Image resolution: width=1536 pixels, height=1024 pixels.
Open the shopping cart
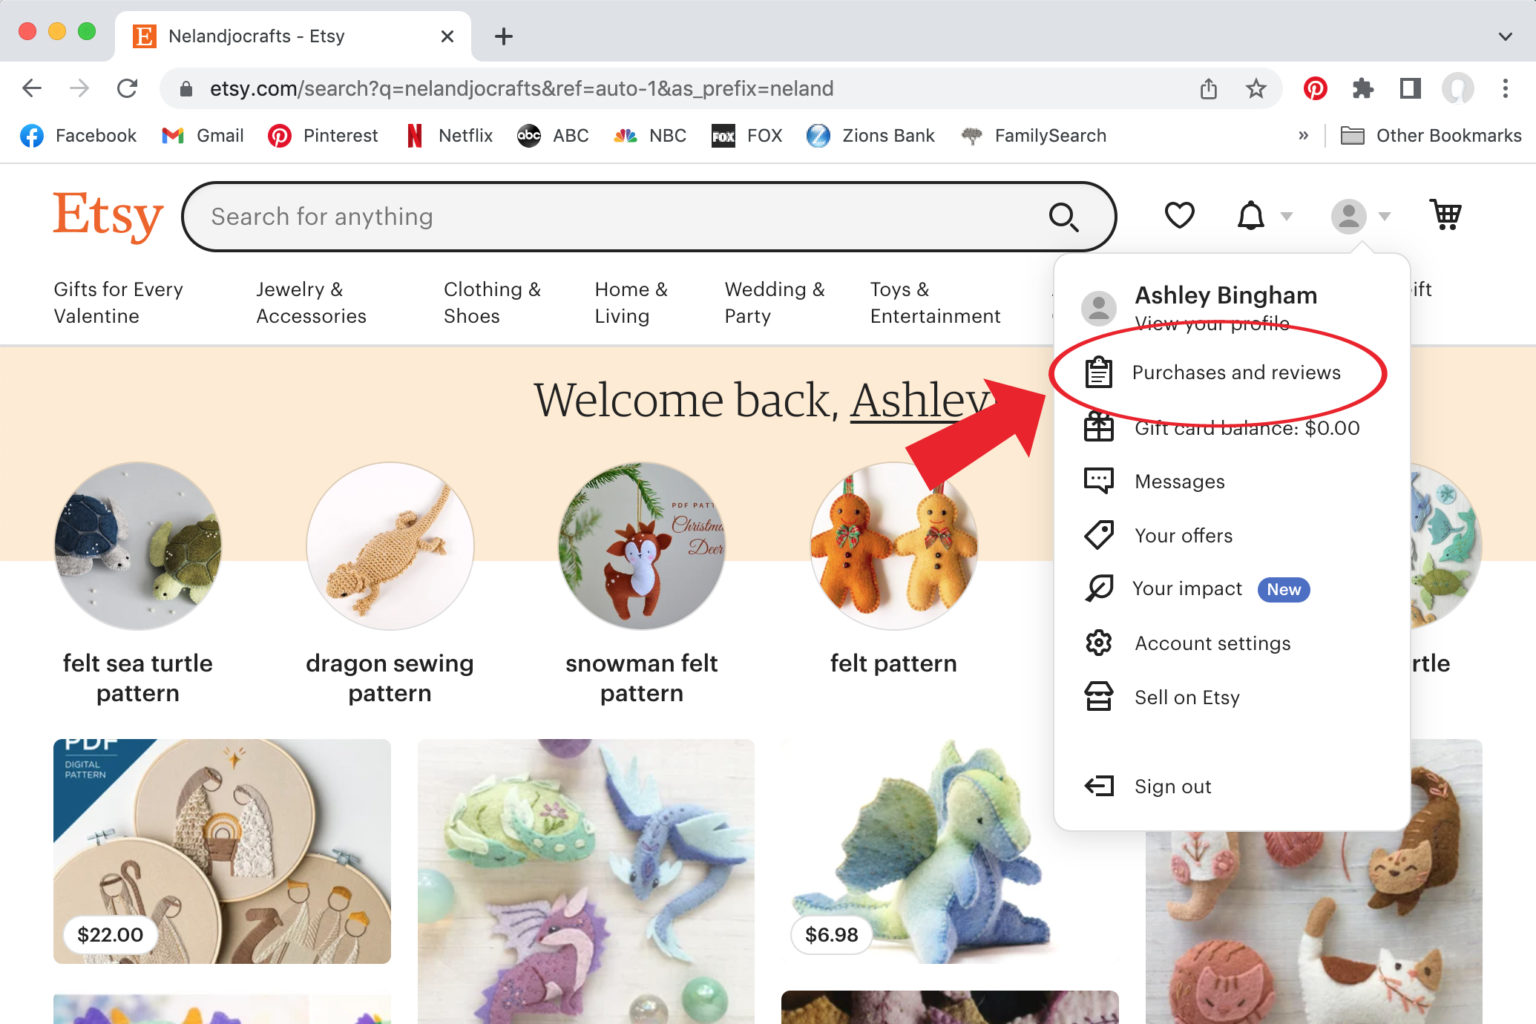(1445, 214)
